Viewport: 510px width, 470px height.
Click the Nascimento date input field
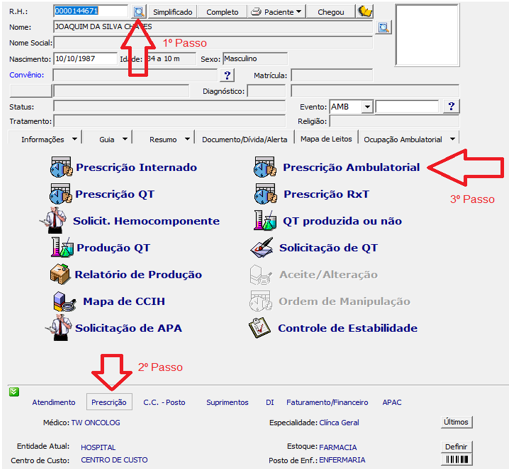pos(85,59)
